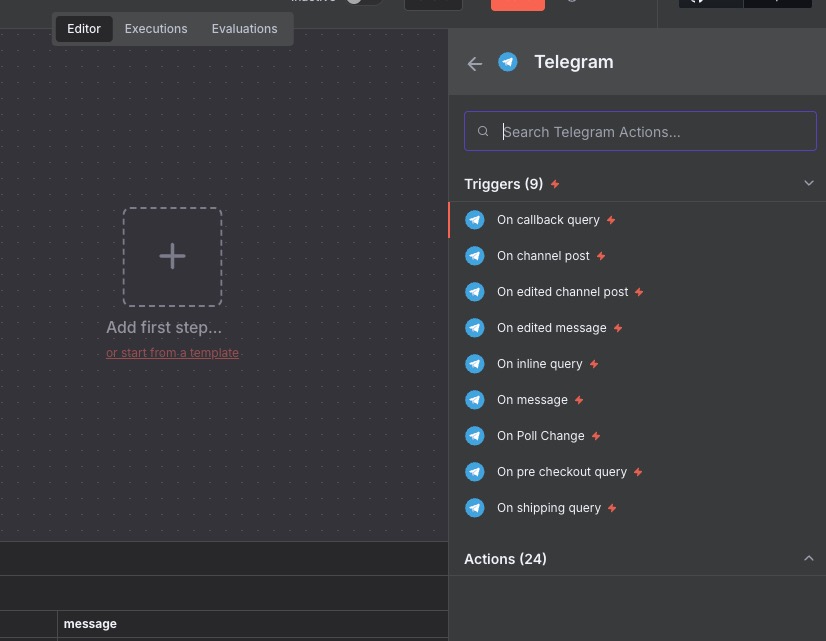Viewport: 826px width, 641px height.
Task: Select the On channel post trigger
Action: click(637, 256)
